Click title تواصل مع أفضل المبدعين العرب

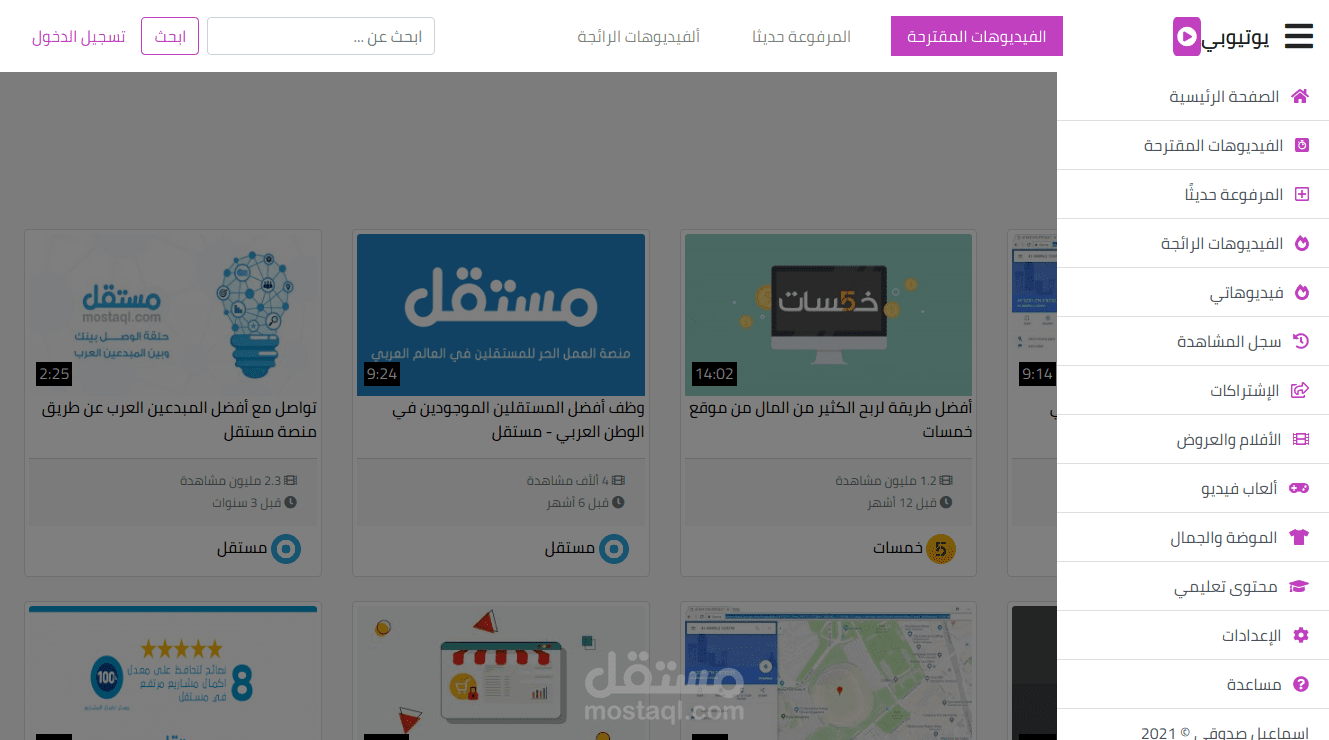coord(180,420)
